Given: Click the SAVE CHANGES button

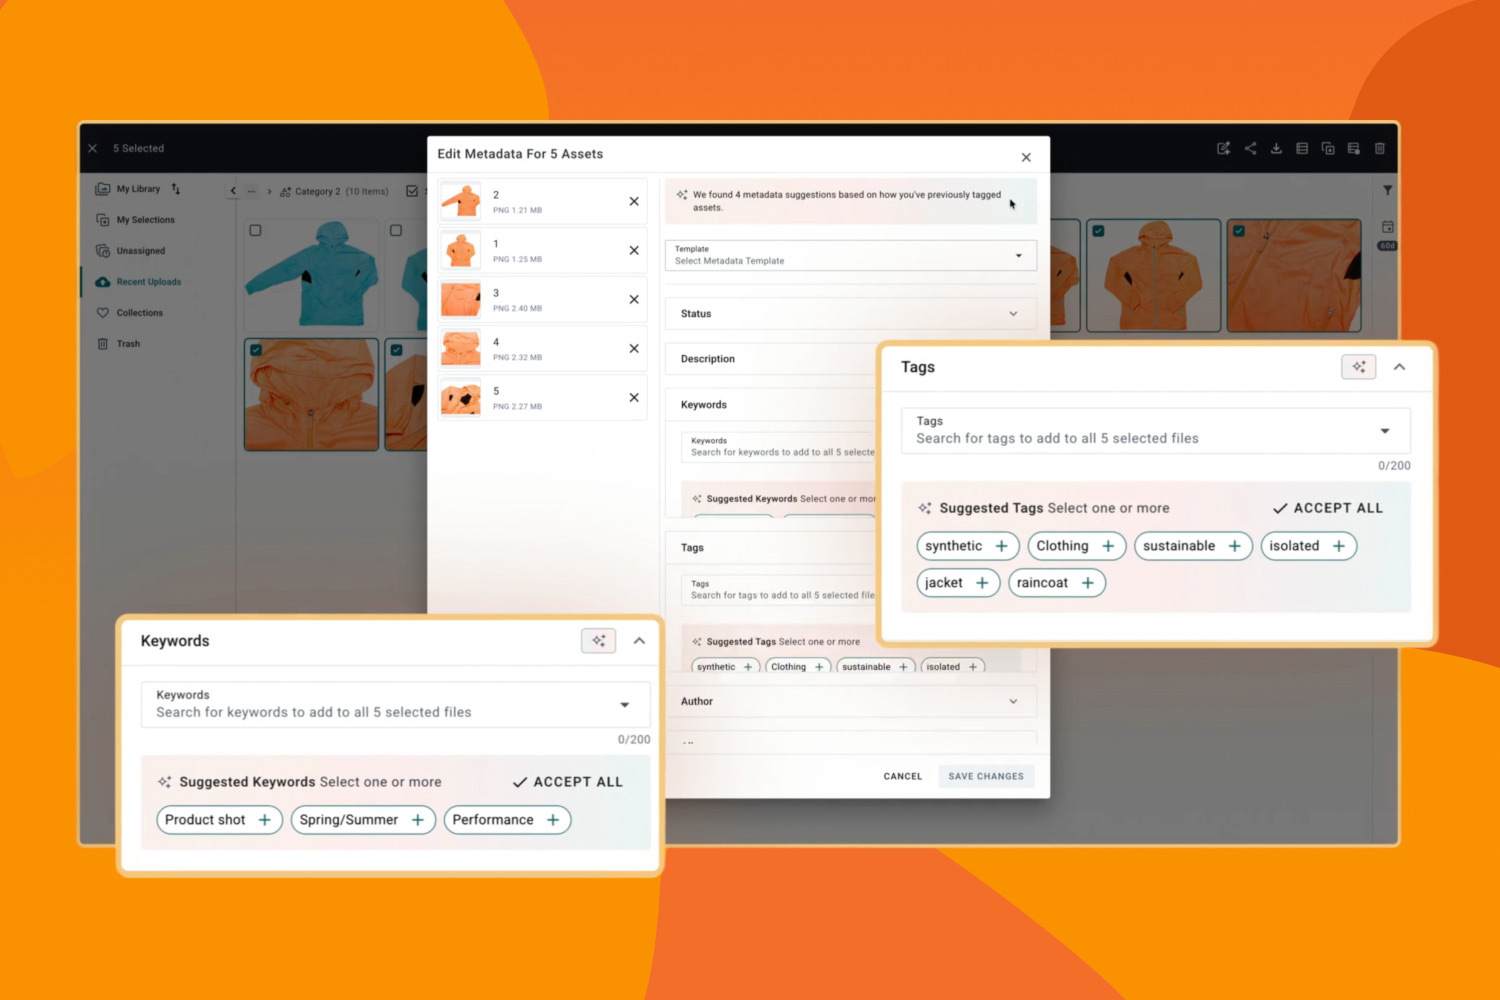Looking at the screenshot, I should pos(986,776).
